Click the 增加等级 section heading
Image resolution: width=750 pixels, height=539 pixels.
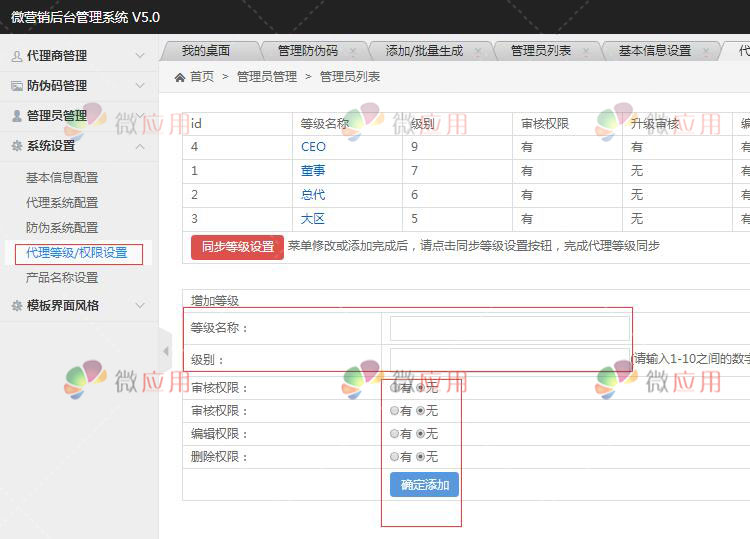(x=215, y=301)
